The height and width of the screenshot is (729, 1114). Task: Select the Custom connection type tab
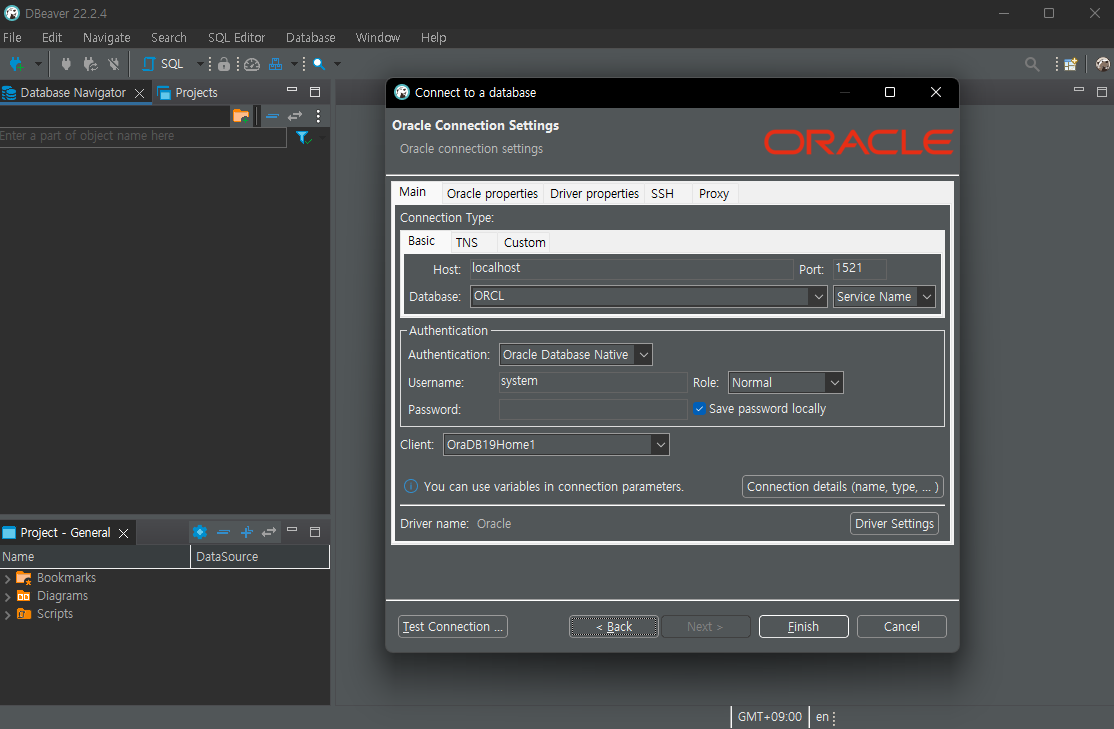(x=525, y=243)
